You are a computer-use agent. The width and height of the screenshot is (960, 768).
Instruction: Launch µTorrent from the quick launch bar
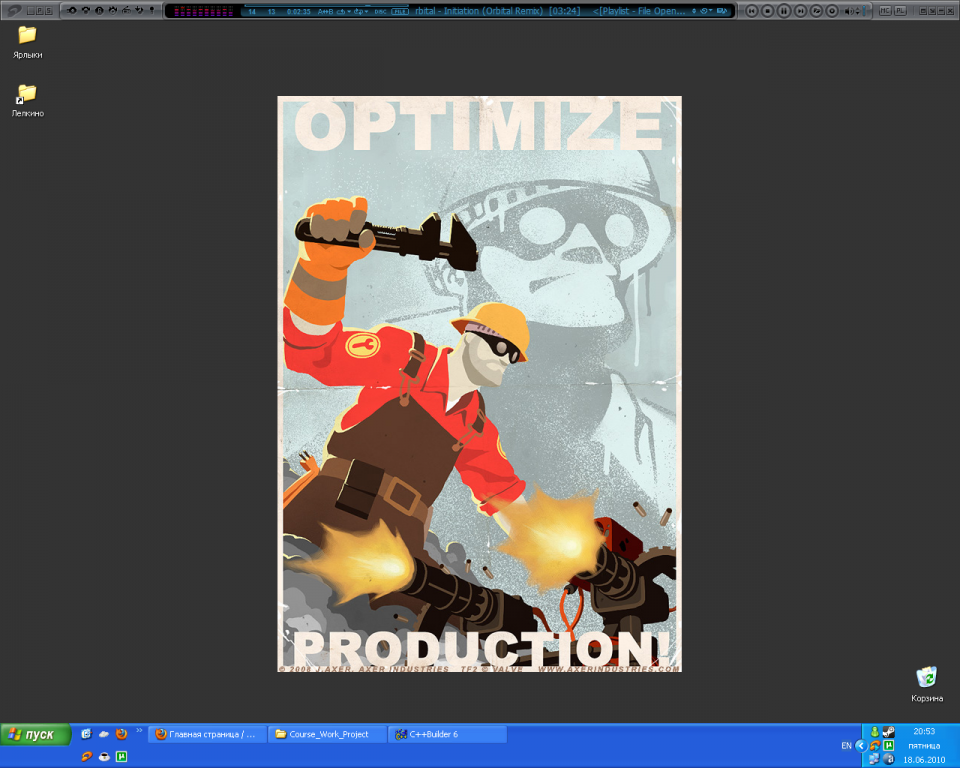121,756
